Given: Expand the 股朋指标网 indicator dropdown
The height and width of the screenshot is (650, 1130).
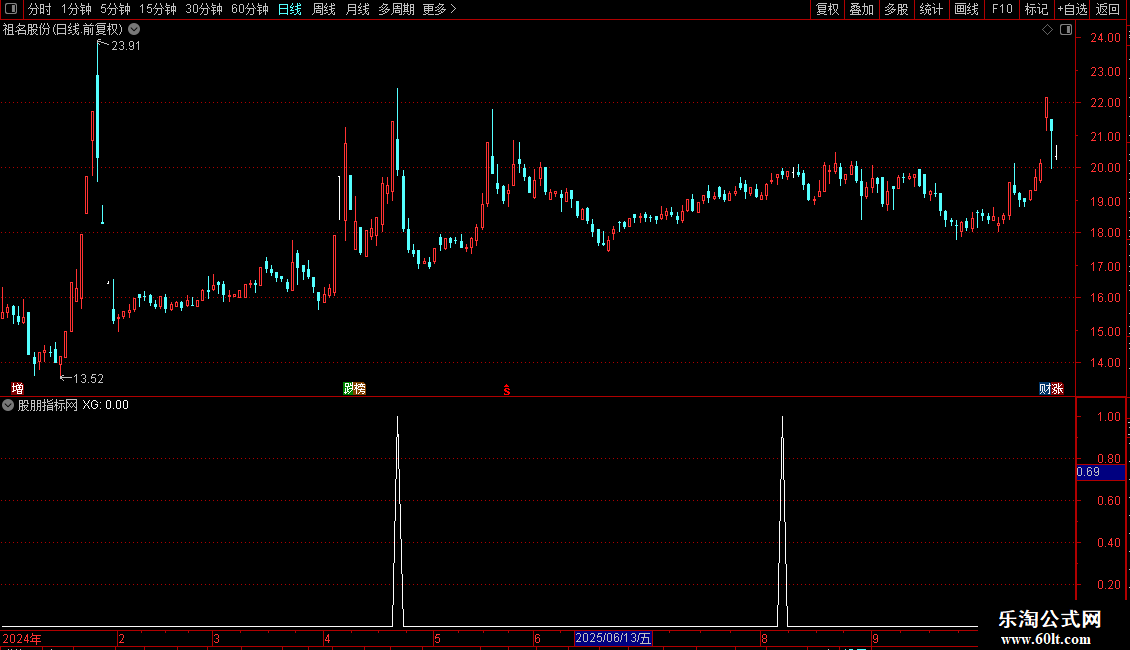Looking at the screenshot, I should 8,405.
